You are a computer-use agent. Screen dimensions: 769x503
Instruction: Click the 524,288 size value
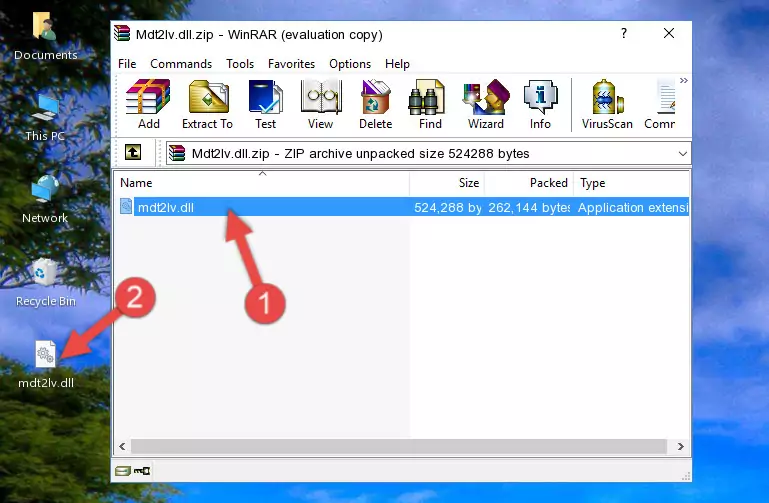tap(448, 207)
